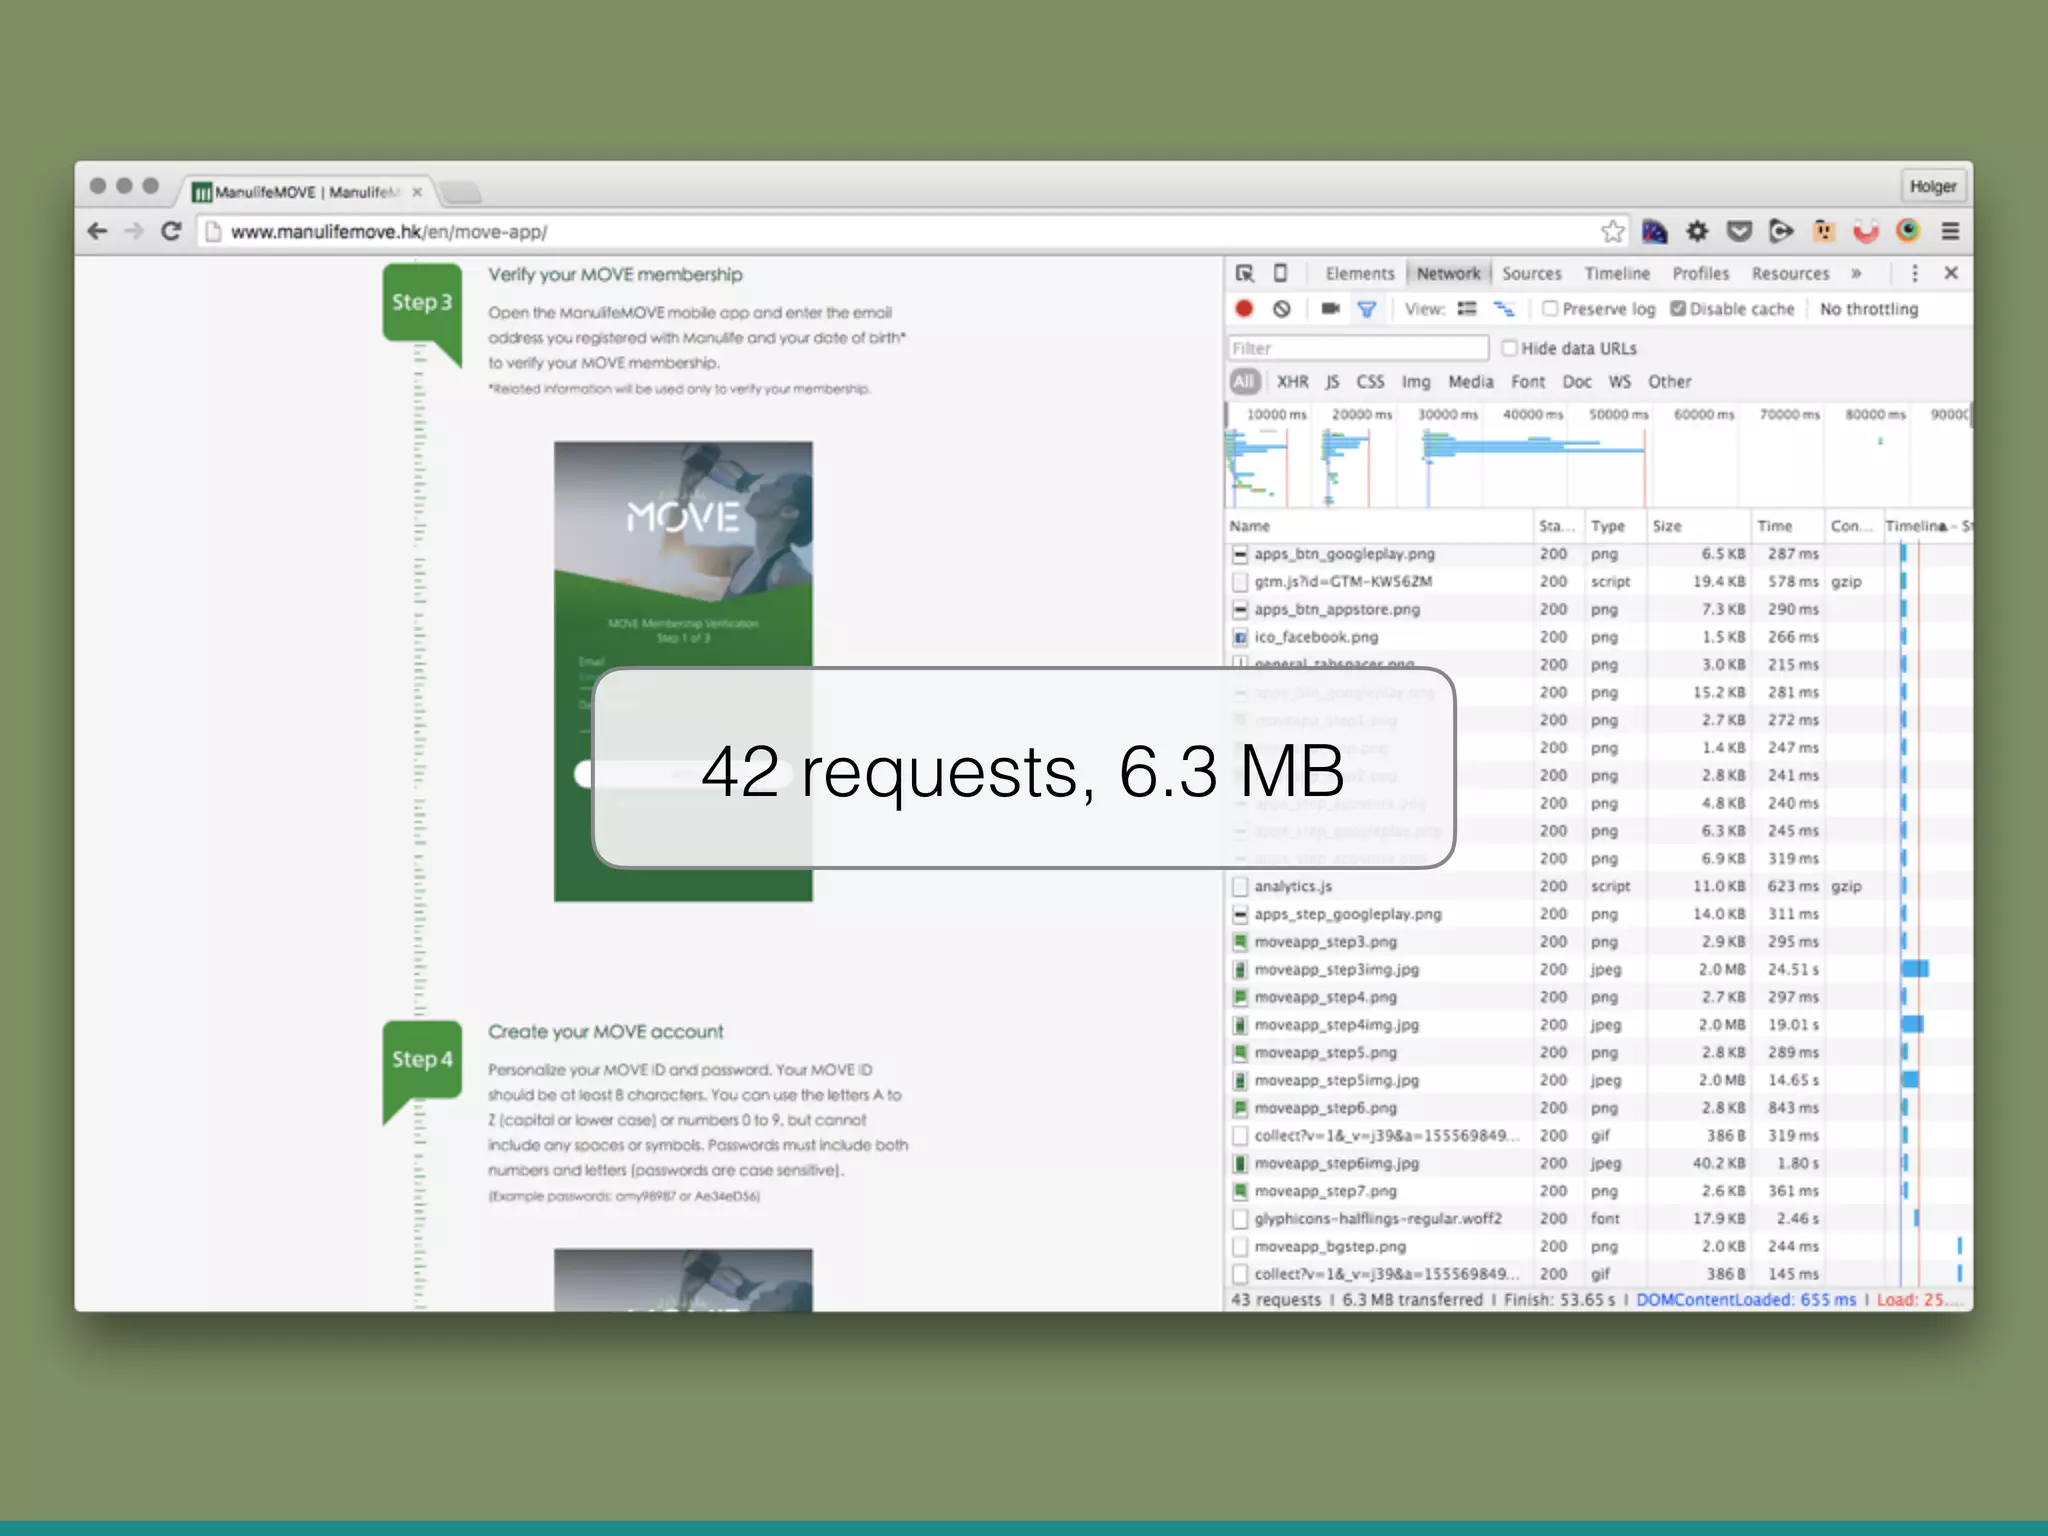The image size is (2048, 1536).
Task: Activate the DevTools inspect element icon
Action: coord(1244,273)
